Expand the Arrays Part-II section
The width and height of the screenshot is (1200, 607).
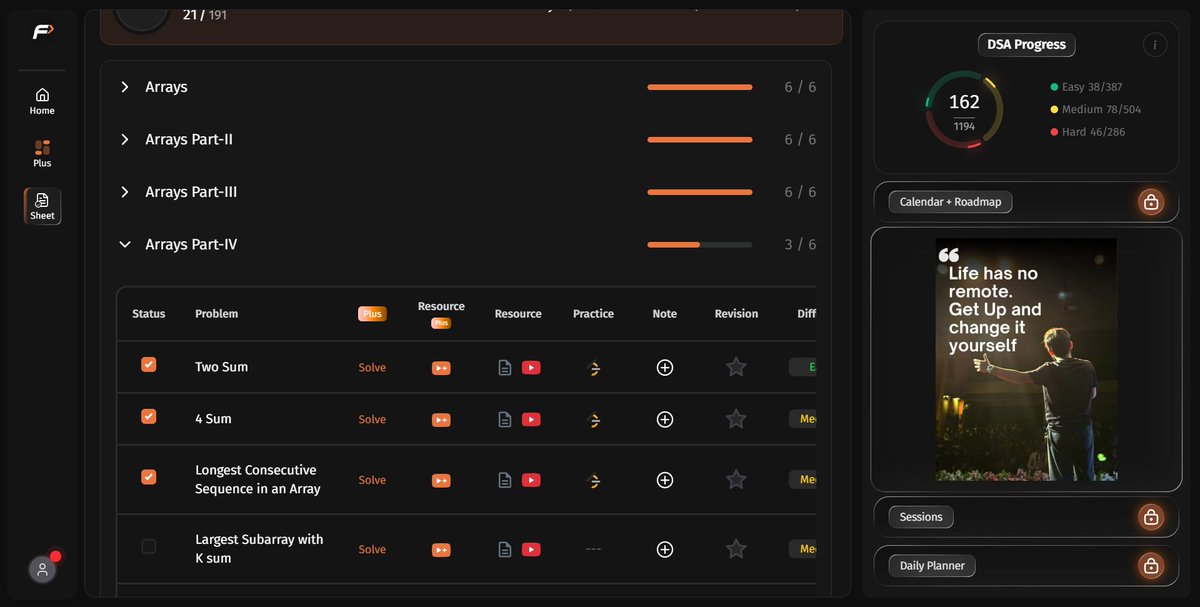click(x=125, y=139)
